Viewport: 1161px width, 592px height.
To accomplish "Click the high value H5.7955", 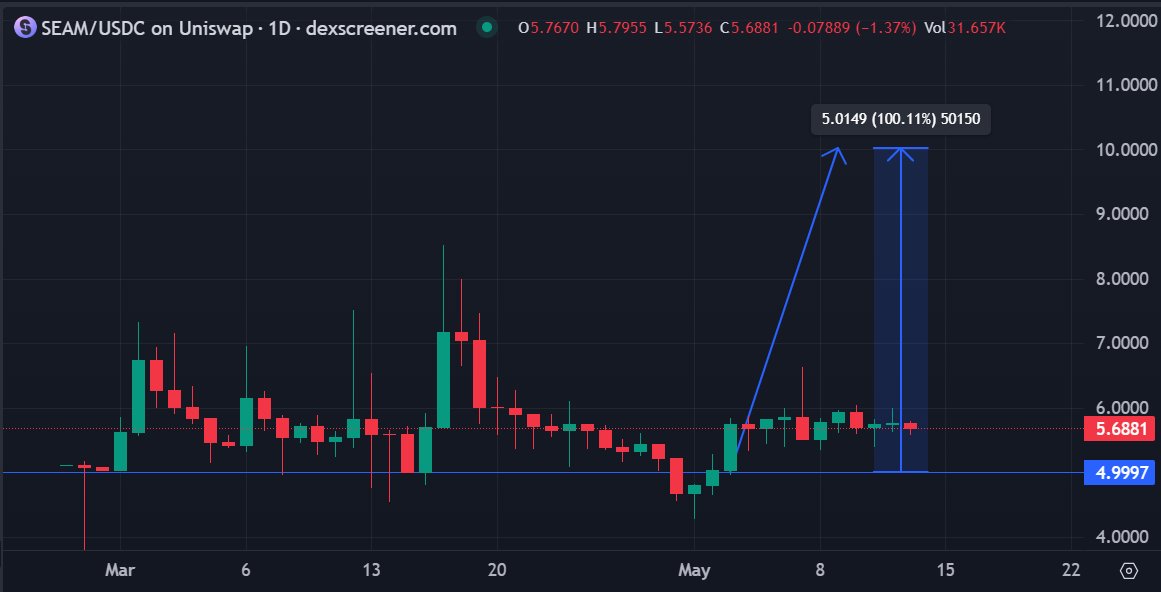I will (x=616, y=29).
